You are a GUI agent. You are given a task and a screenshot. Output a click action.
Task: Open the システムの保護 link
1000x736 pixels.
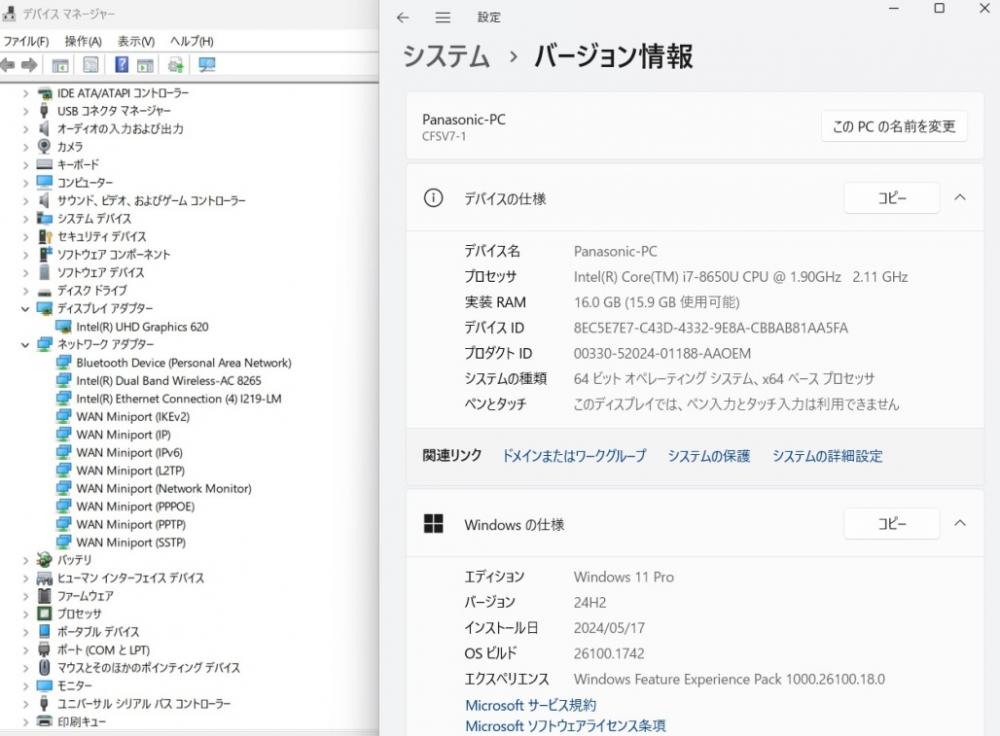coord(709,455)
